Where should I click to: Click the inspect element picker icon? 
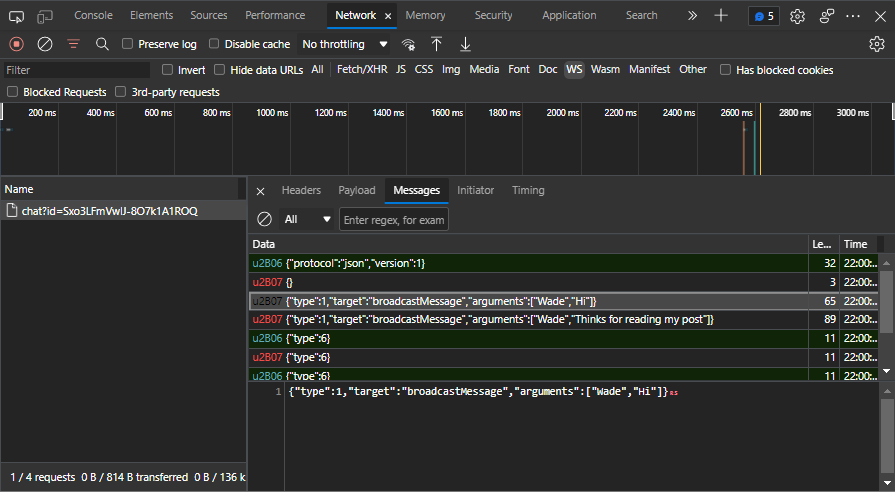17,17
